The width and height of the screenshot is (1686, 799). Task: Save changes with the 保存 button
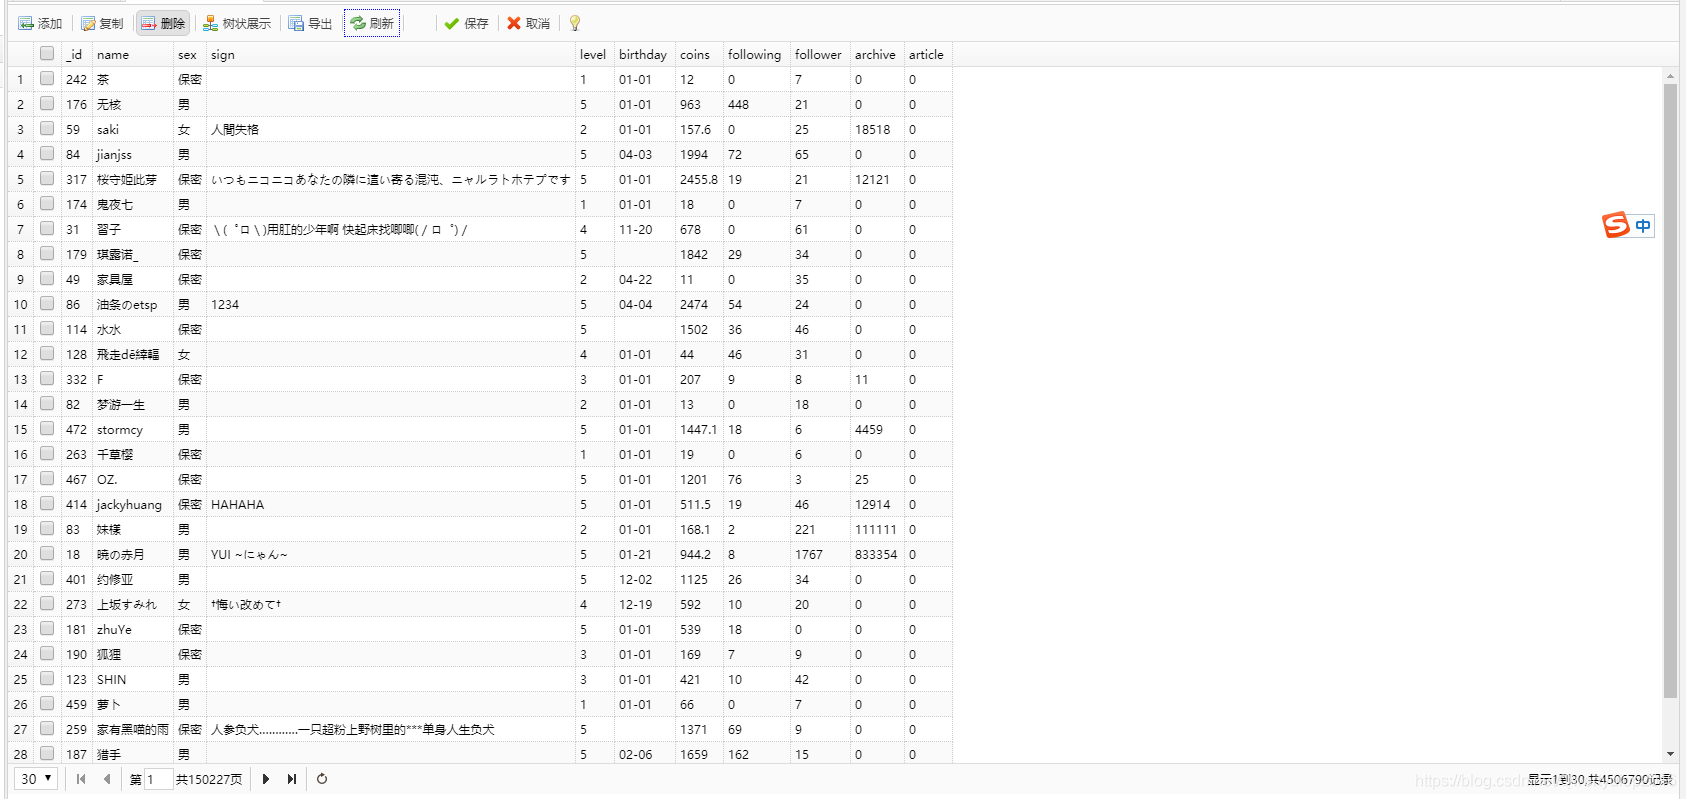click(466, 23)
